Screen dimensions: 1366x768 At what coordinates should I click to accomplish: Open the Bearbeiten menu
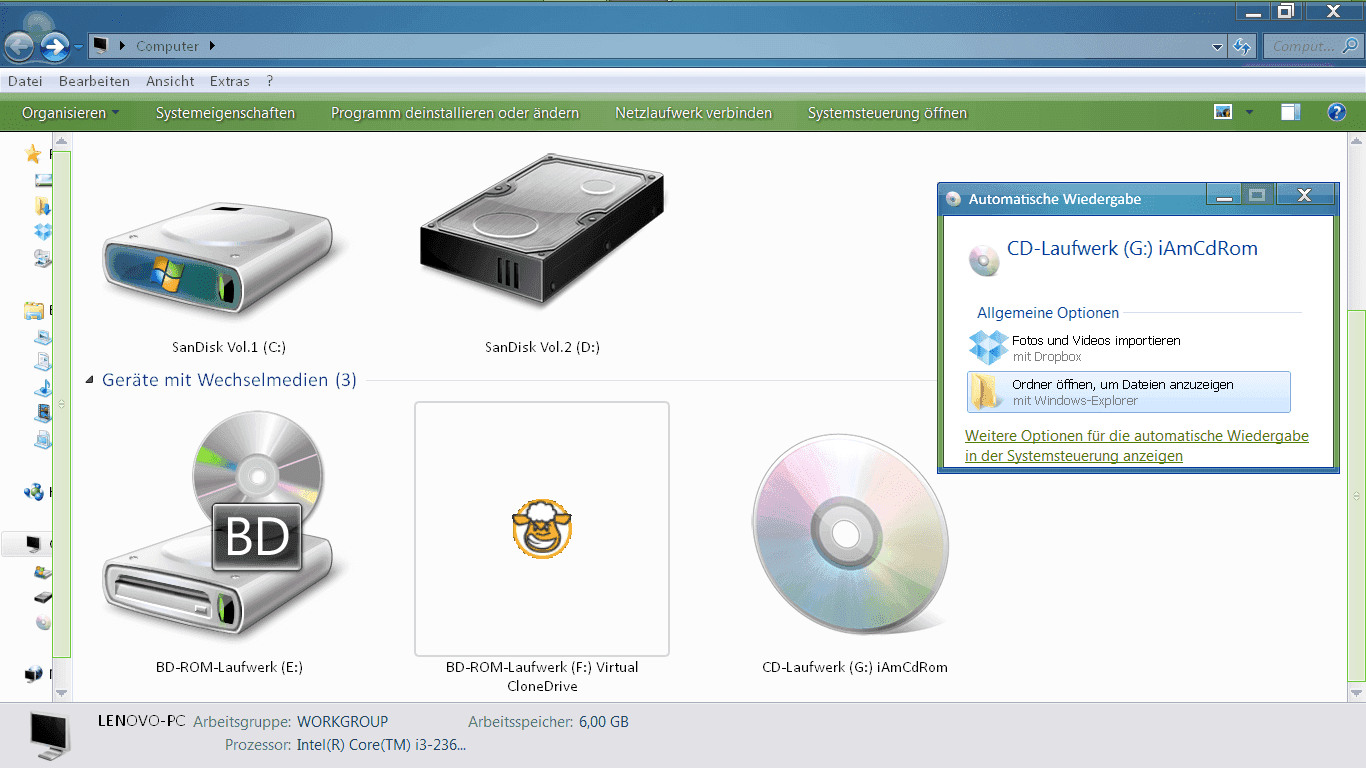coord(94,81)
